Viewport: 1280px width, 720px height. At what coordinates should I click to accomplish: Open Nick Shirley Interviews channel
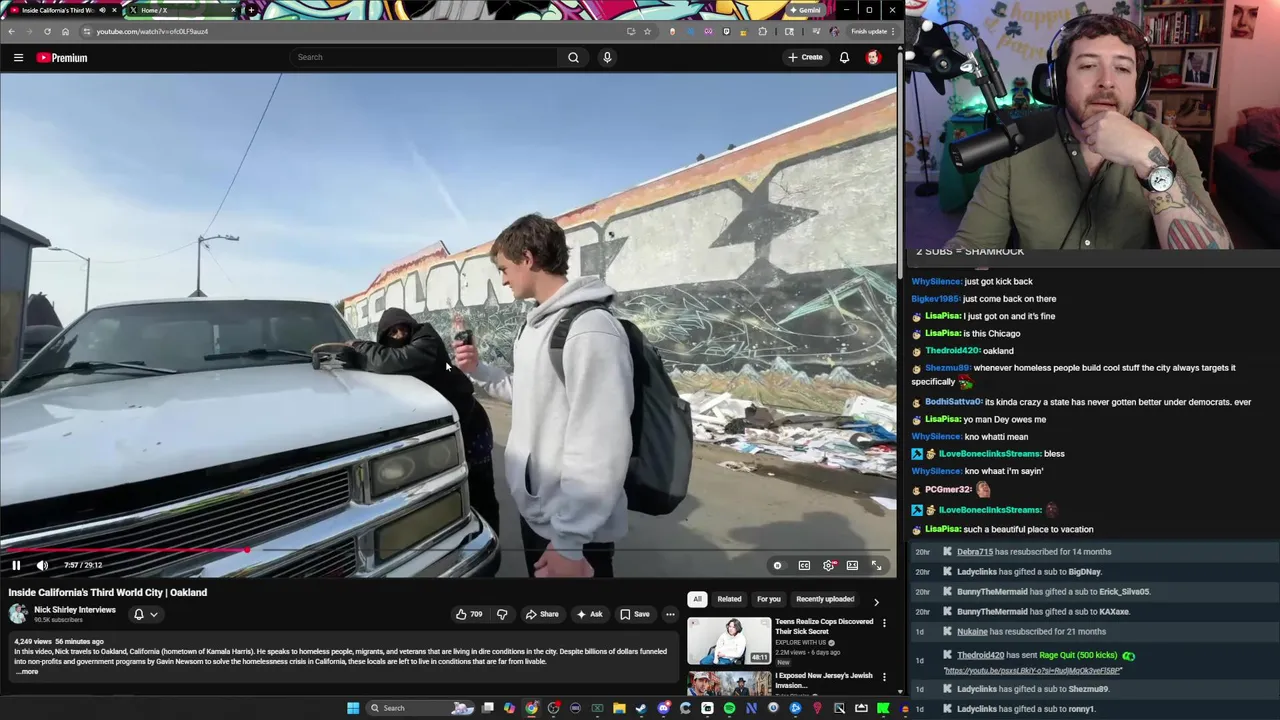[x=75, y=610]
